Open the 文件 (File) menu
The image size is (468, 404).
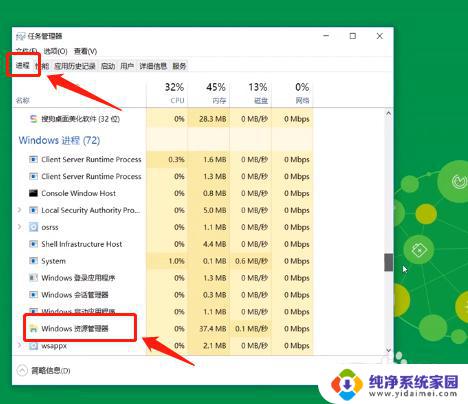(x=26, y=51)
